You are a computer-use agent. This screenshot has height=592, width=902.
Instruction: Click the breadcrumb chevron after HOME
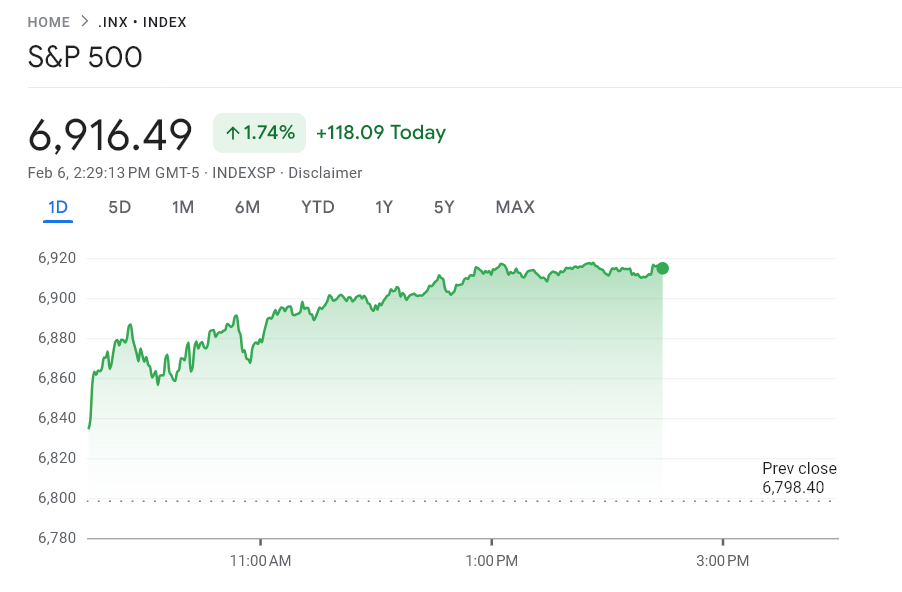pyautogui.click(x=85, y=21)
